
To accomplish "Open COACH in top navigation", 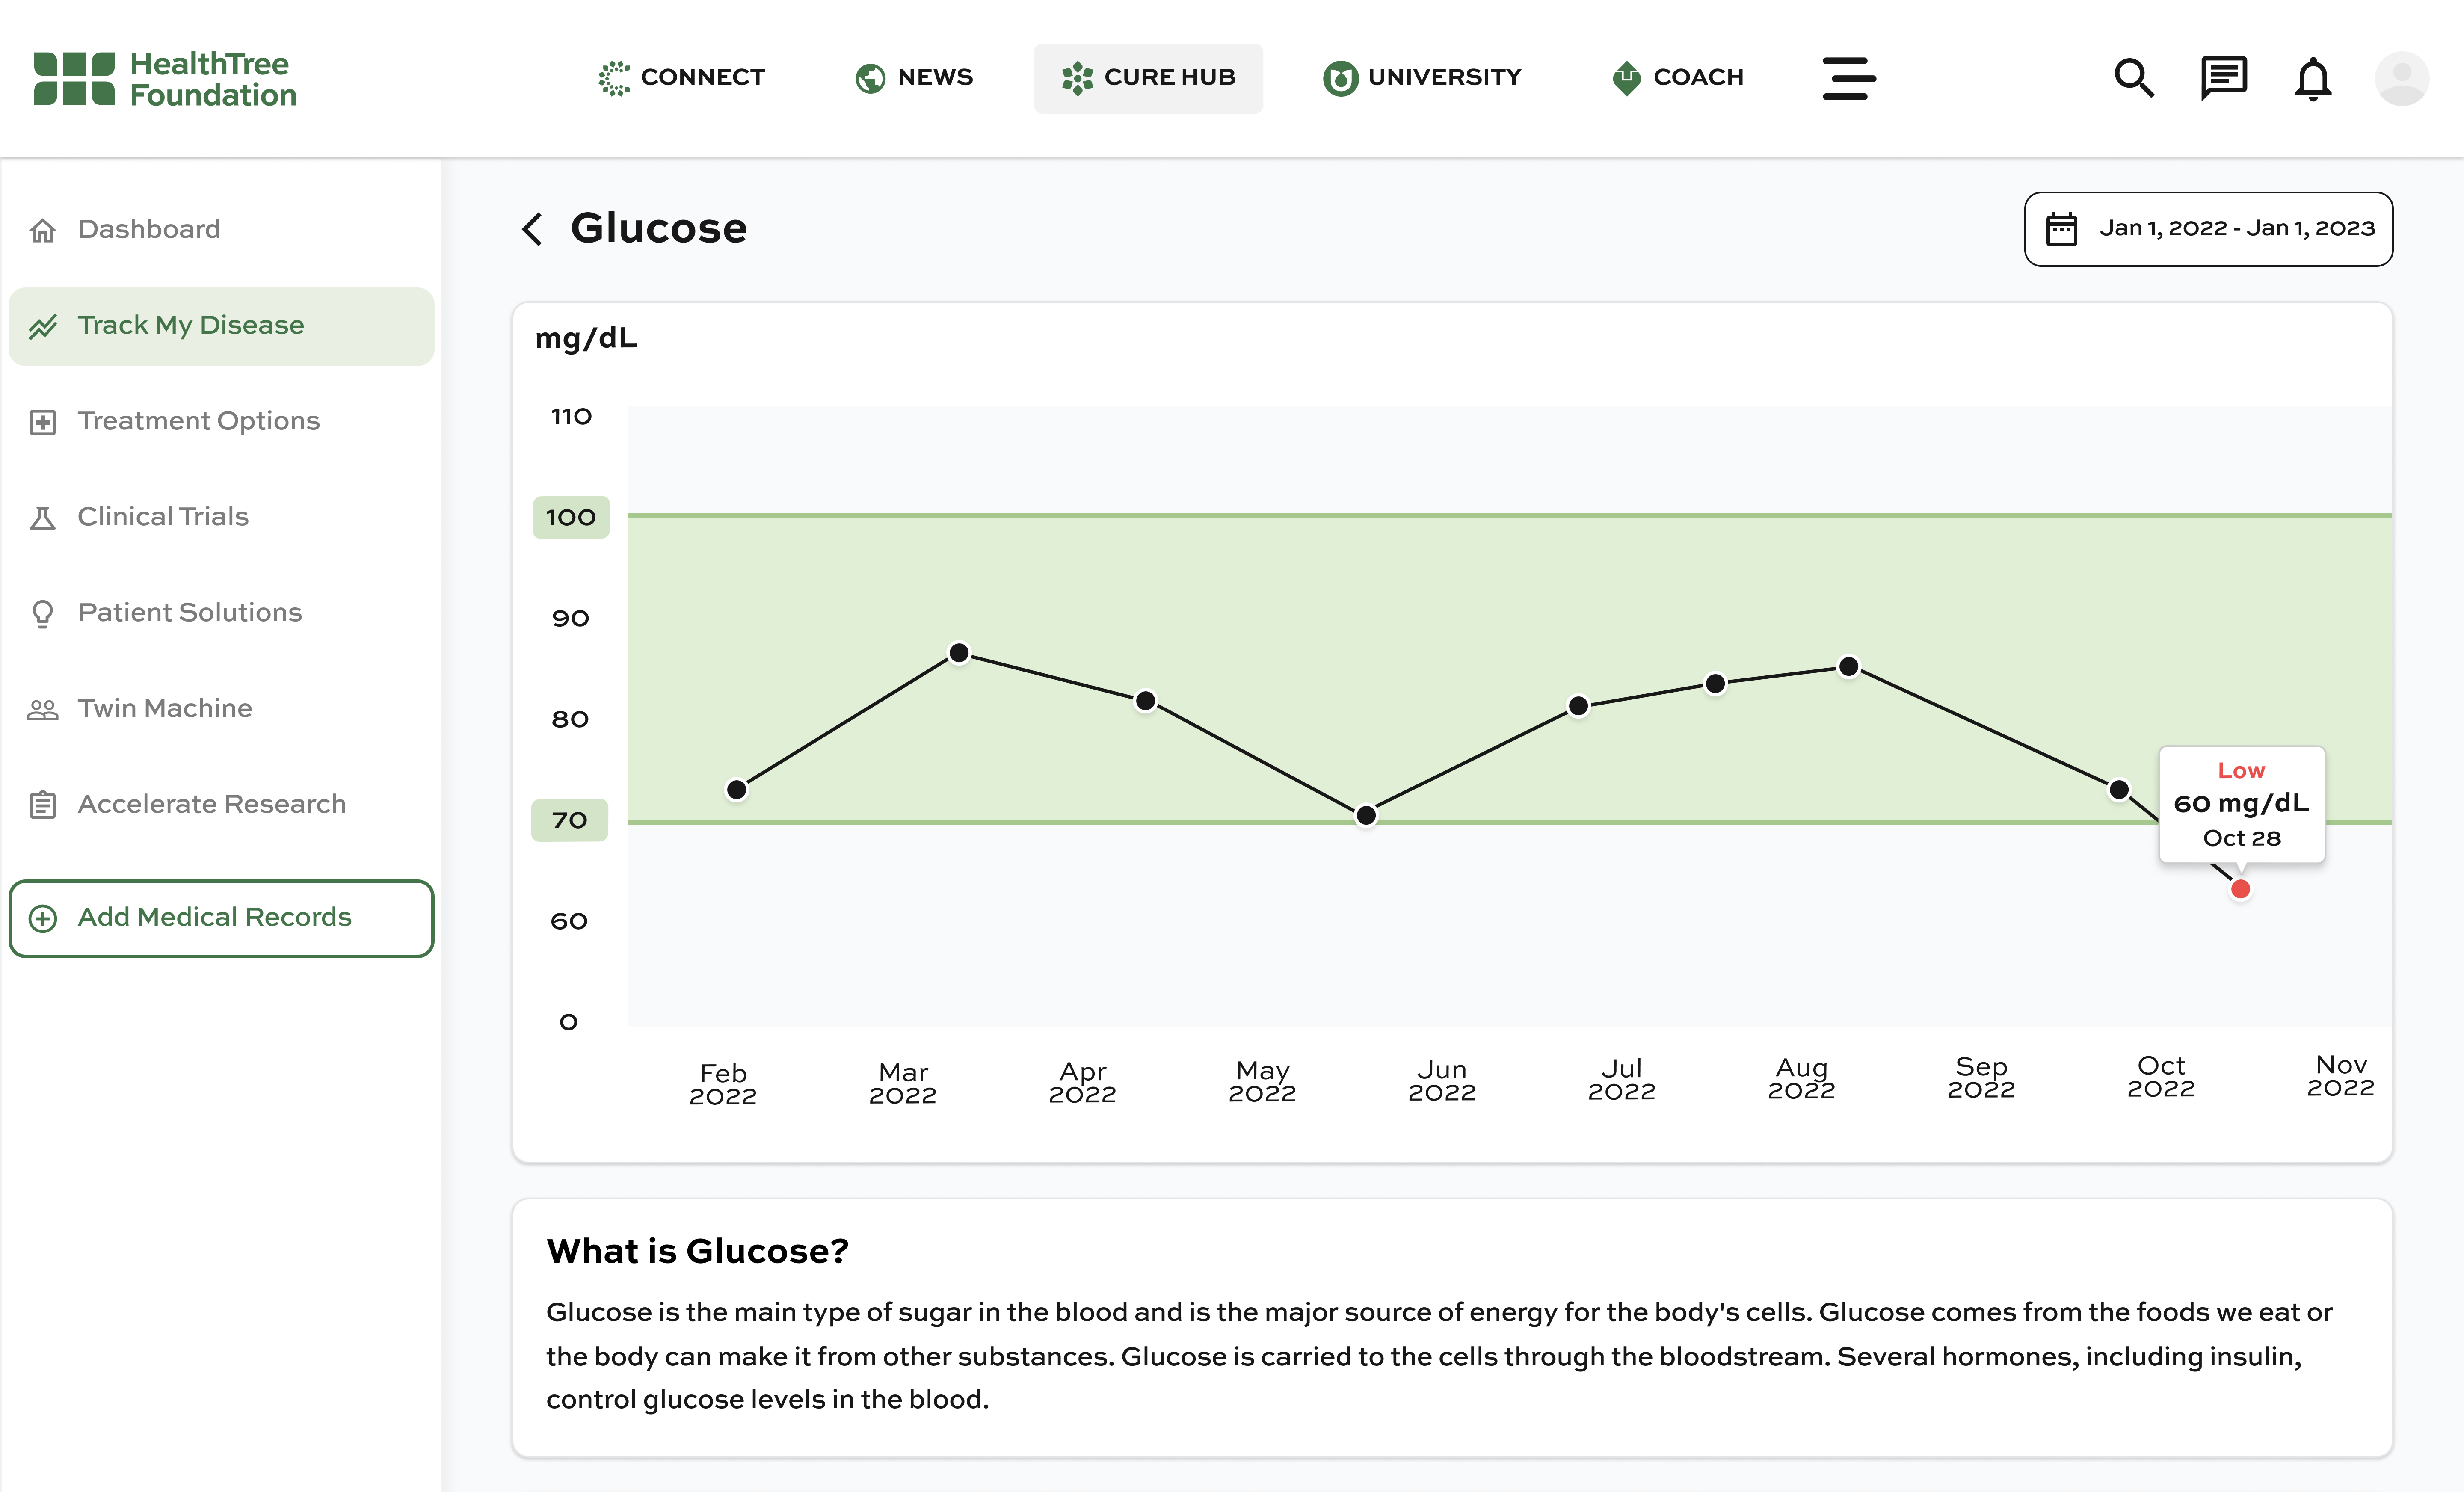I will point(1678,78).
